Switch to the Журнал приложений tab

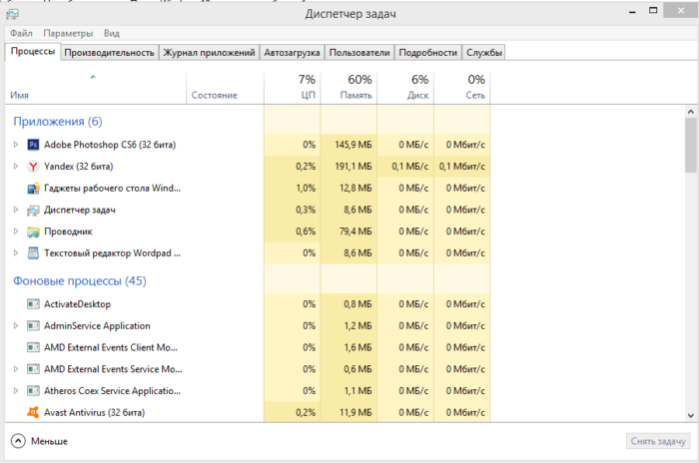click(209, 53)
